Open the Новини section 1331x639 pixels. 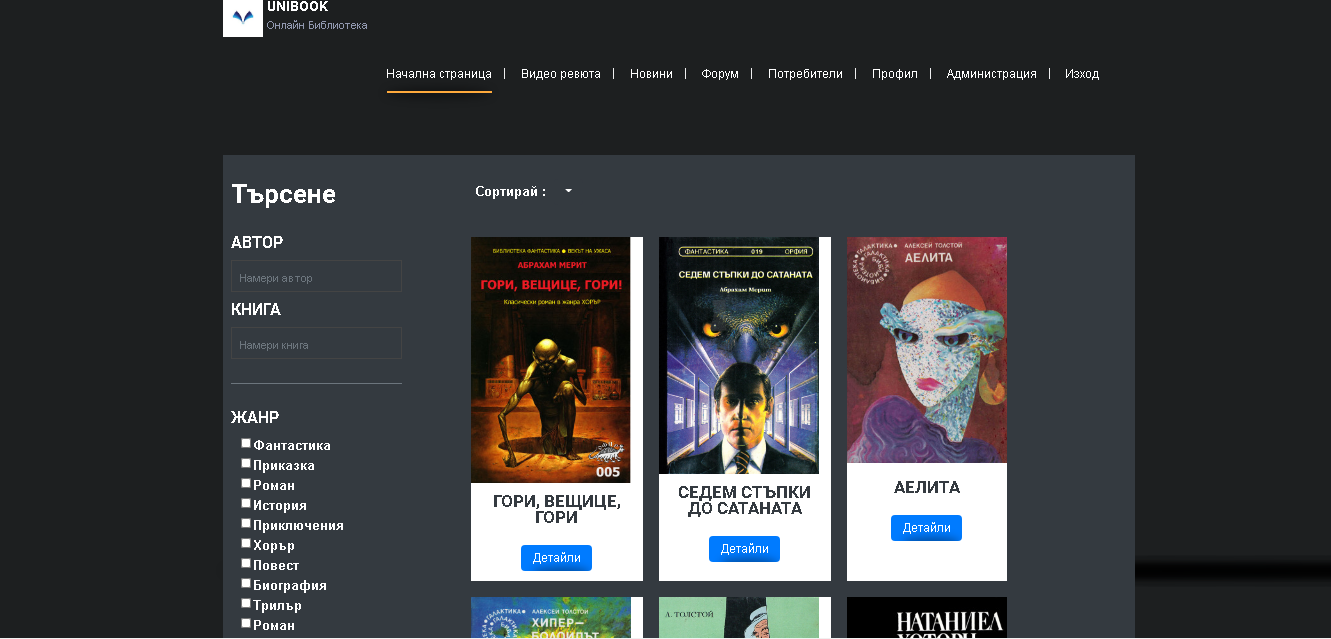pyautogui.click(x=651, y=74)
